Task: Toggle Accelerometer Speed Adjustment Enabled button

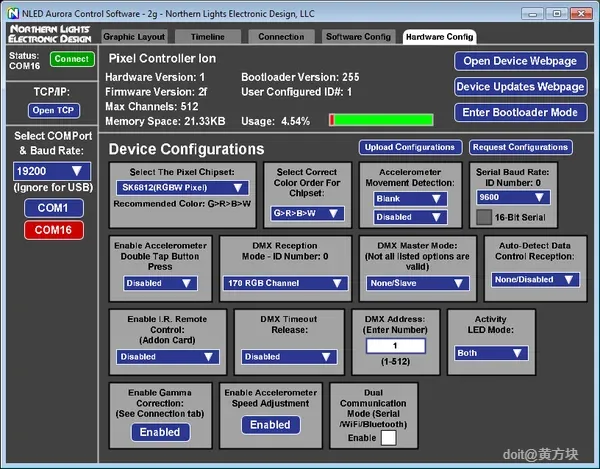Action: point(270,425)
